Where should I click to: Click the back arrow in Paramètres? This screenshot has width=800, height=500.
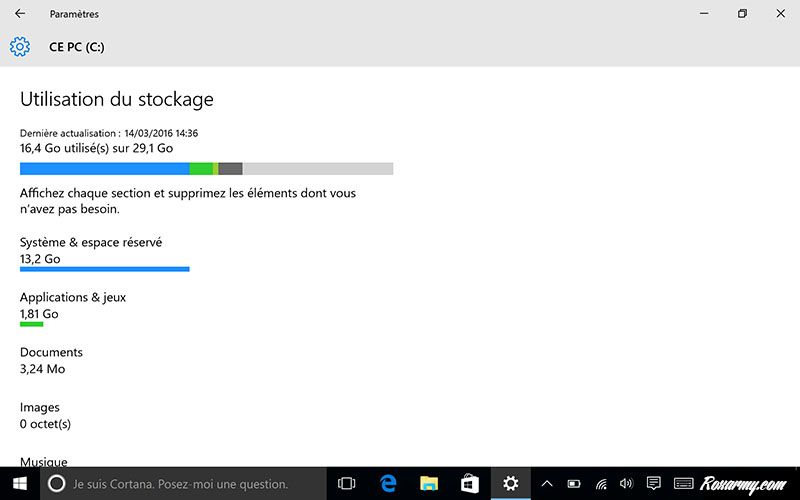pos(20,14)
